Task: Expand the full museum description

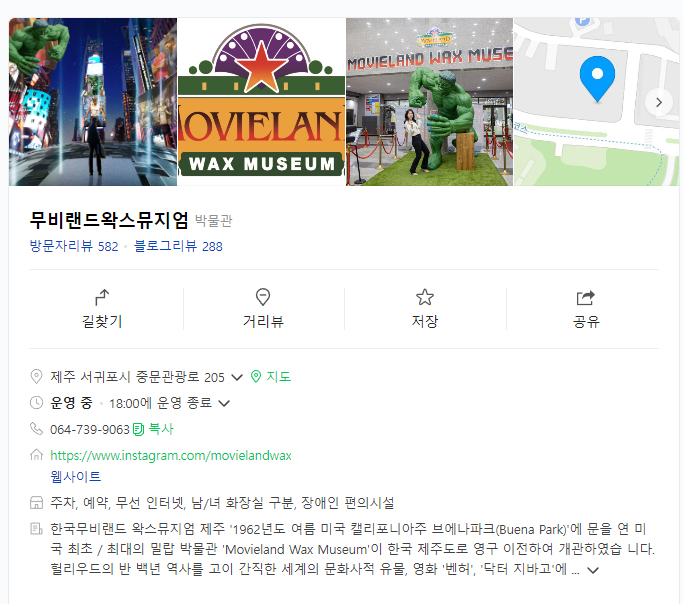Action: 593,570
